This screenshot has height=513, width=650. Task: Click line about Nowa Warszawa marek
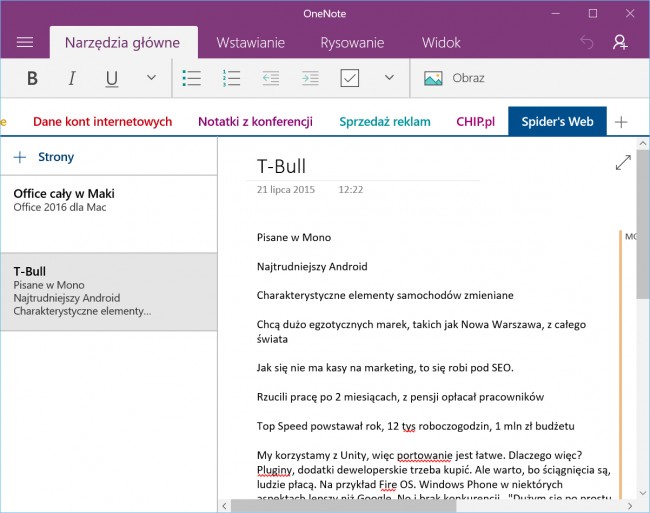(421, 332)
